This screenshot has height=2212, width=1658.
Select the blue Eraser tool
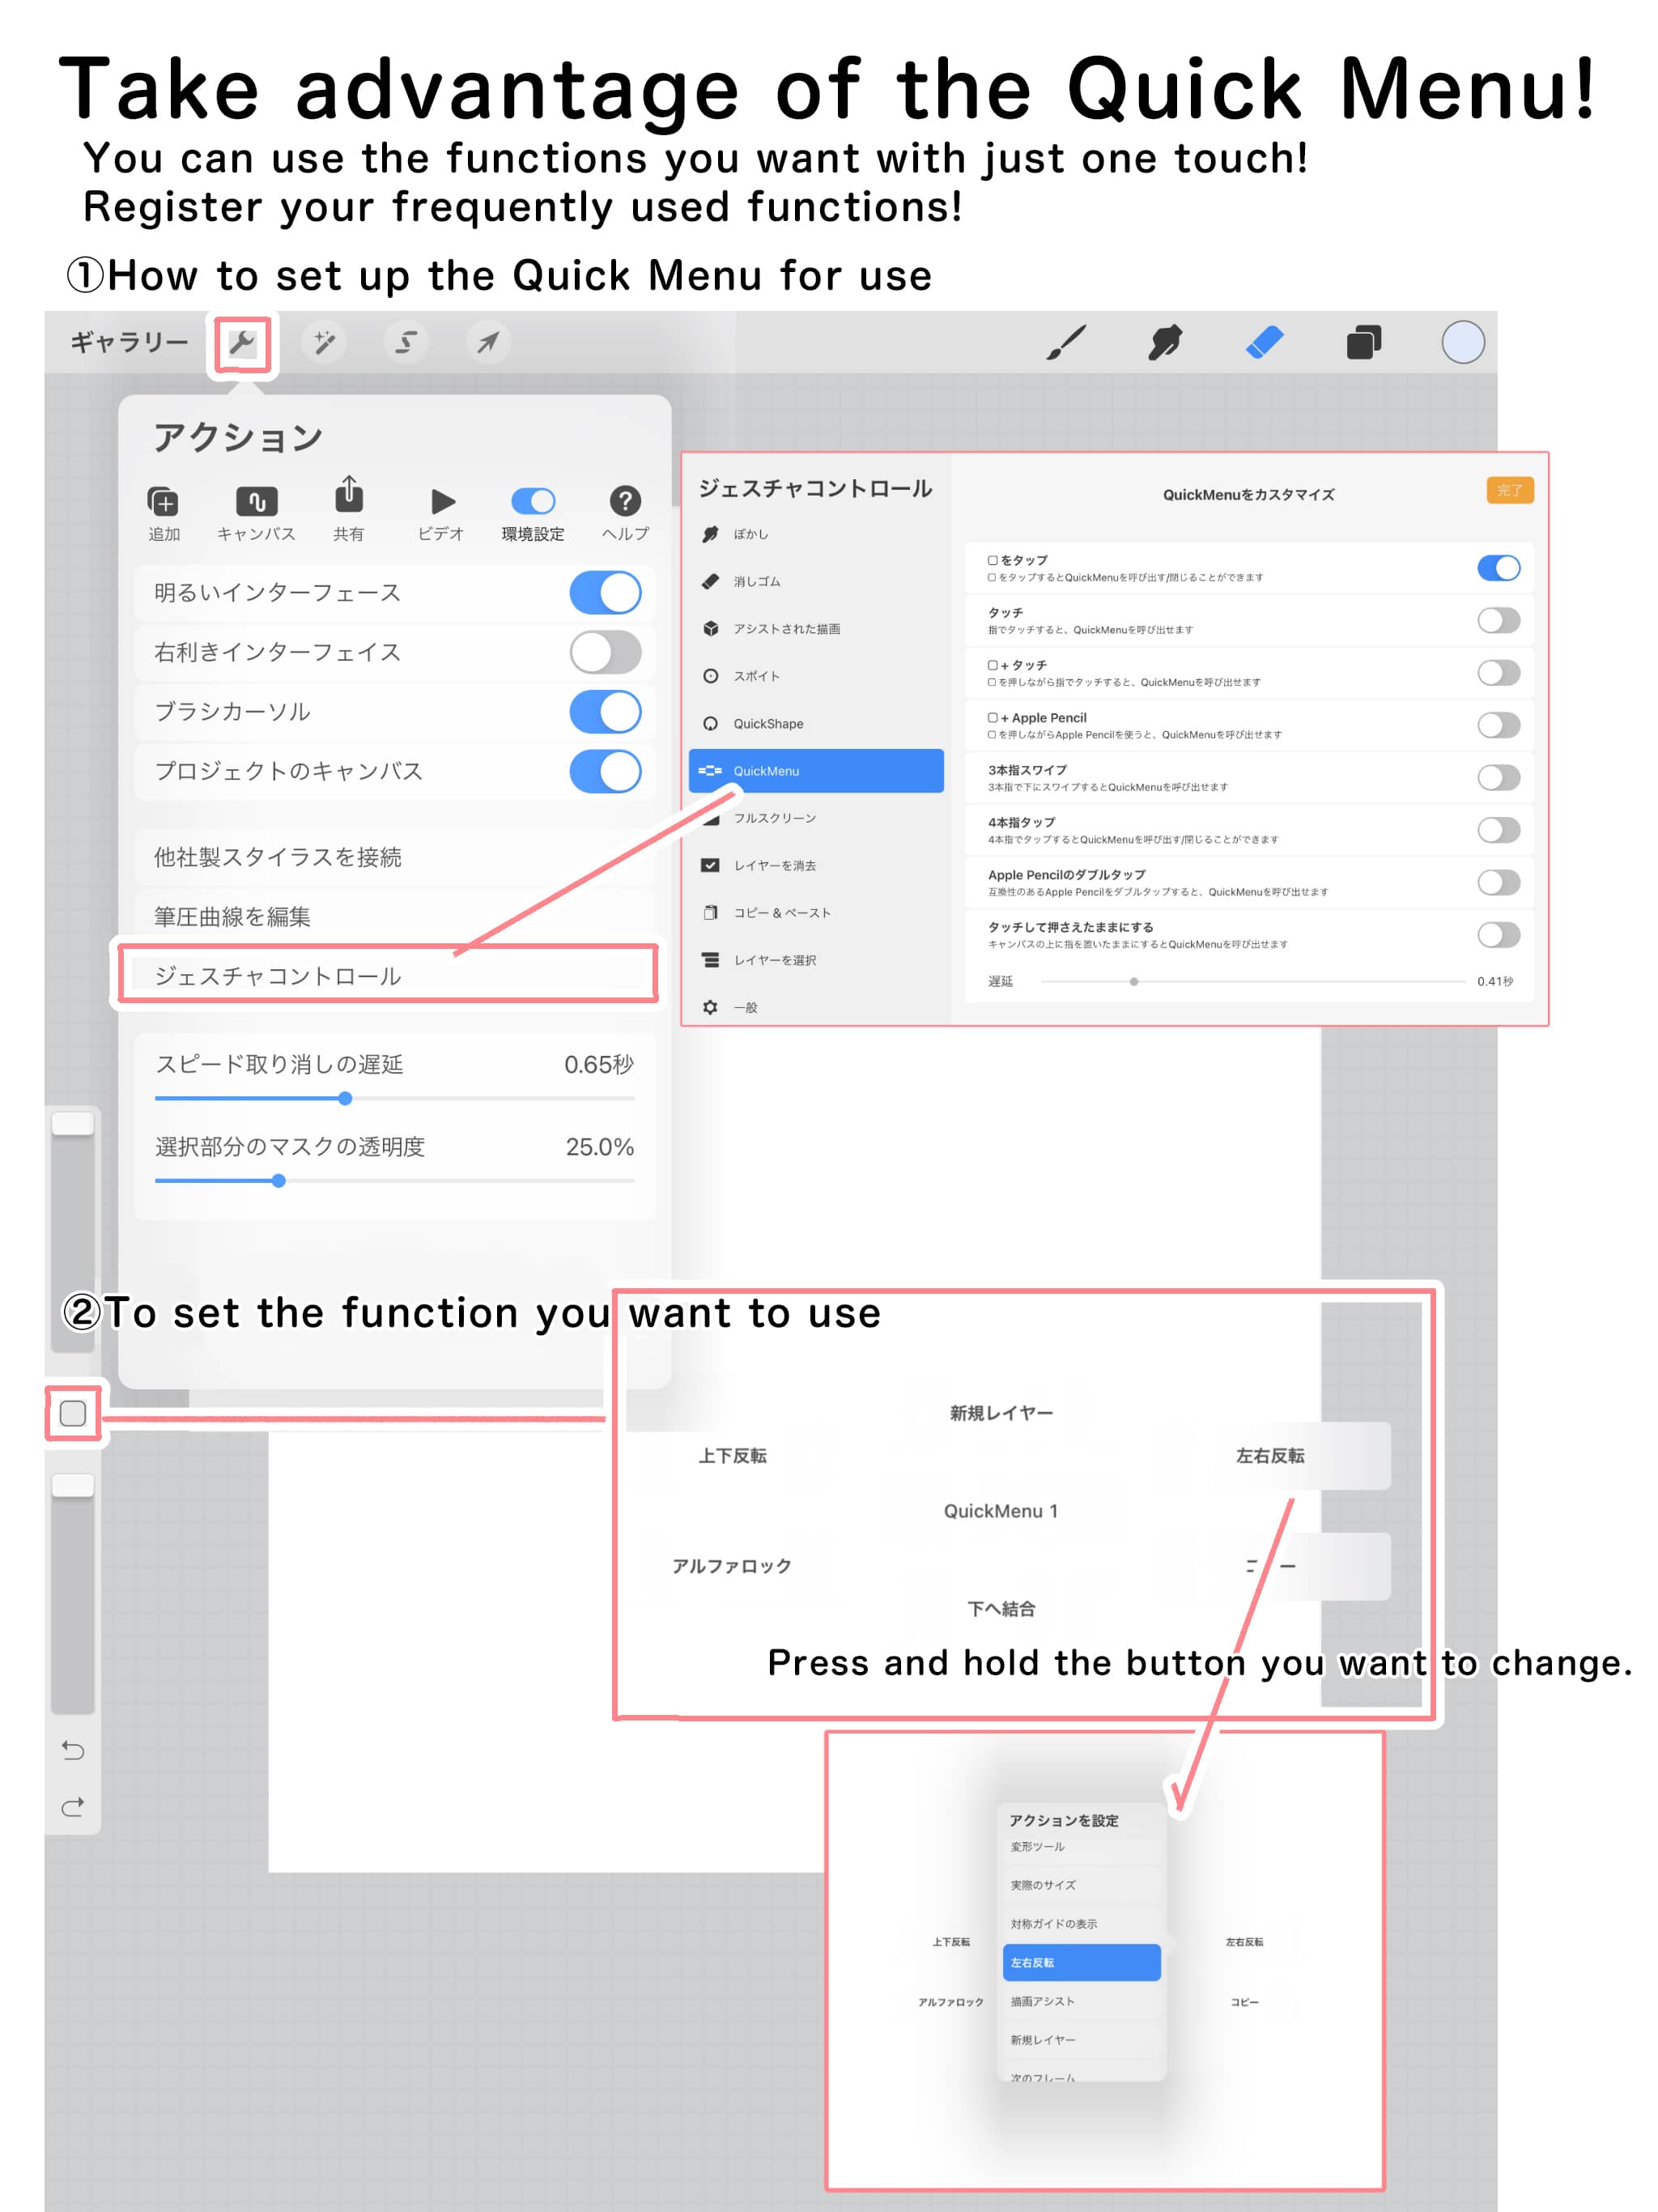1265,343
